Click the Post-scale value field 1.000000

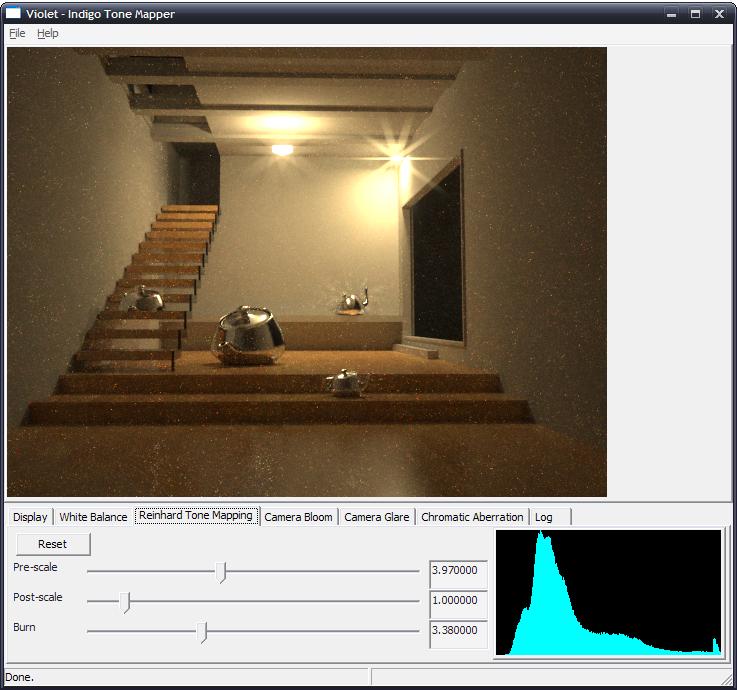pos(458,604)
